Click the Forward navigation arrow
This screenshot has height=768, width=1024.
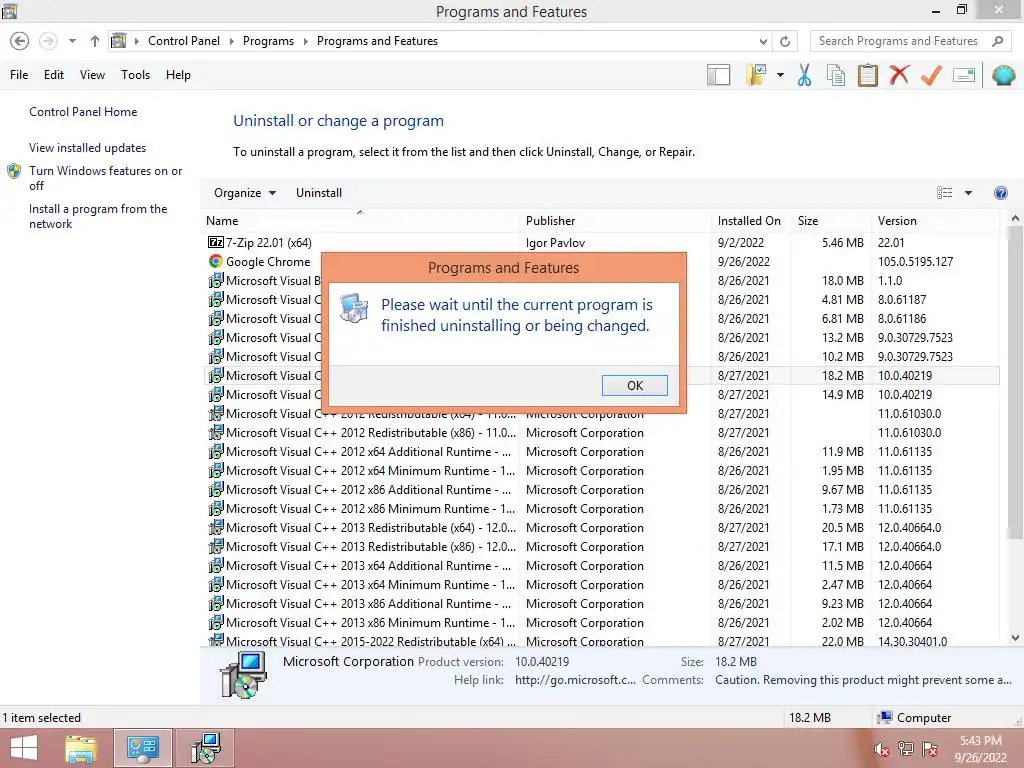click(48, 41)
